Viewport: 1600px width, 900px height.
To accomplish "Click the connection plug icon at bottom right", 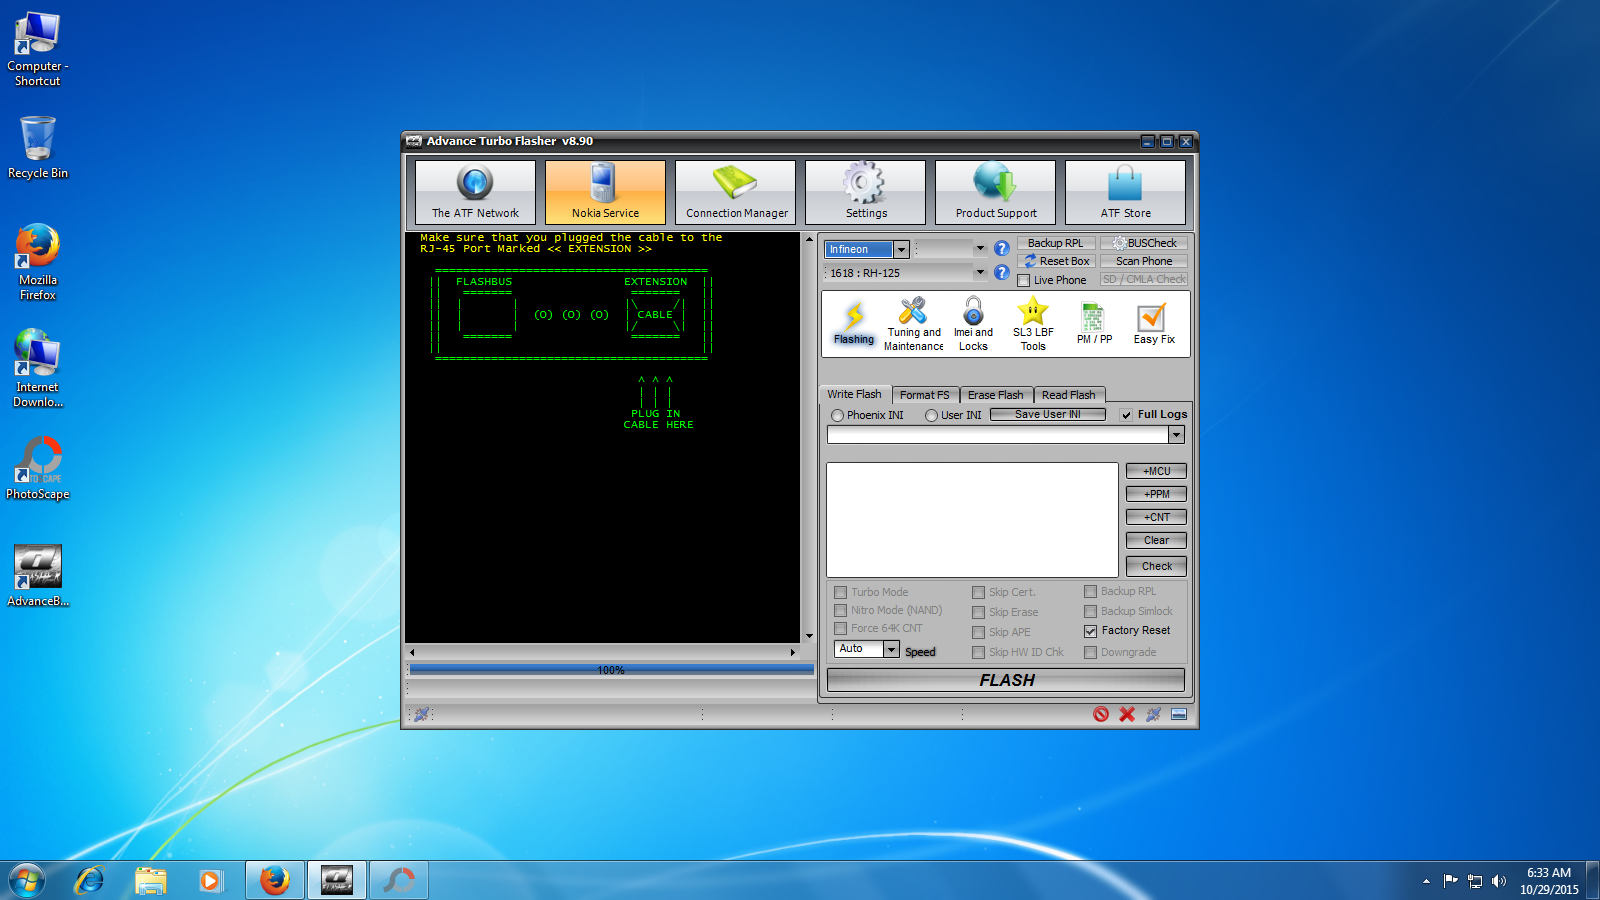I will point(1153,714).
